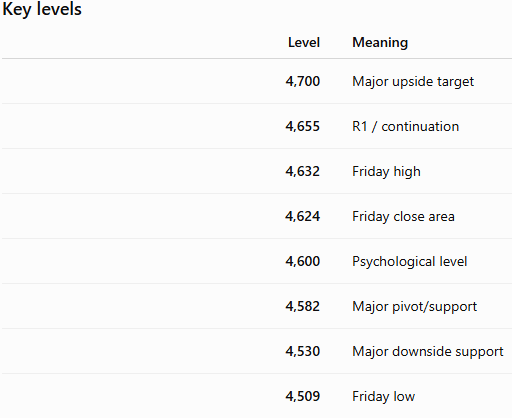The width and height of the screenshot is (512, 418).
Task: Select the Major upside target text
Action: (x=413, y=82)
